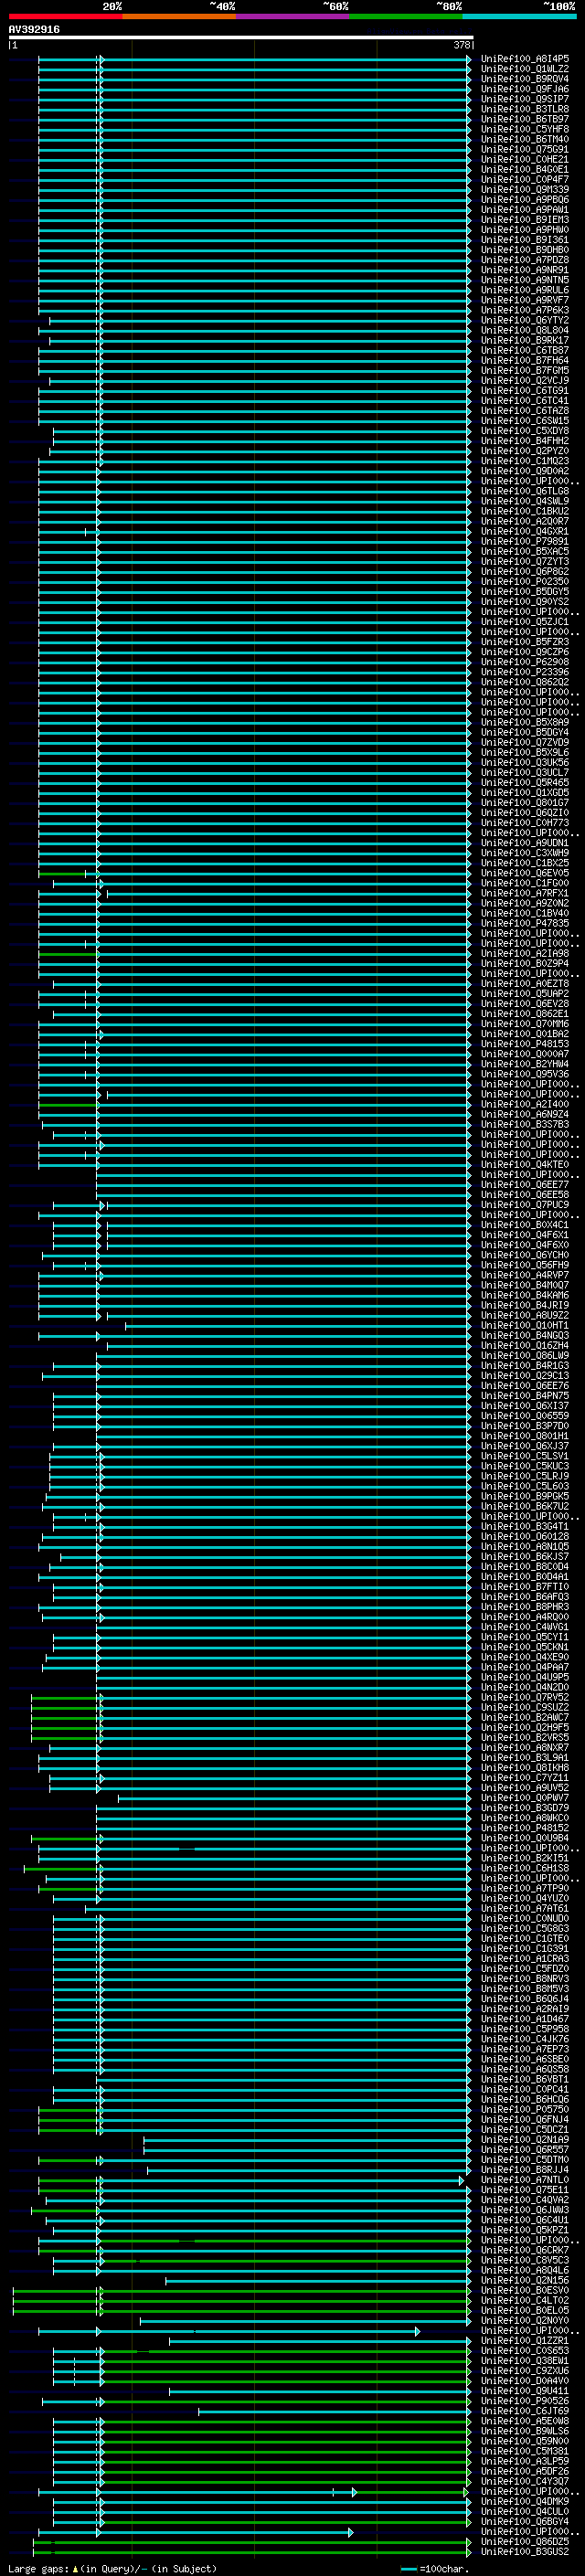The width and height of the screenshot is (585, 2576).
Task: Click the query name AV392916
Action: [34, 30]
